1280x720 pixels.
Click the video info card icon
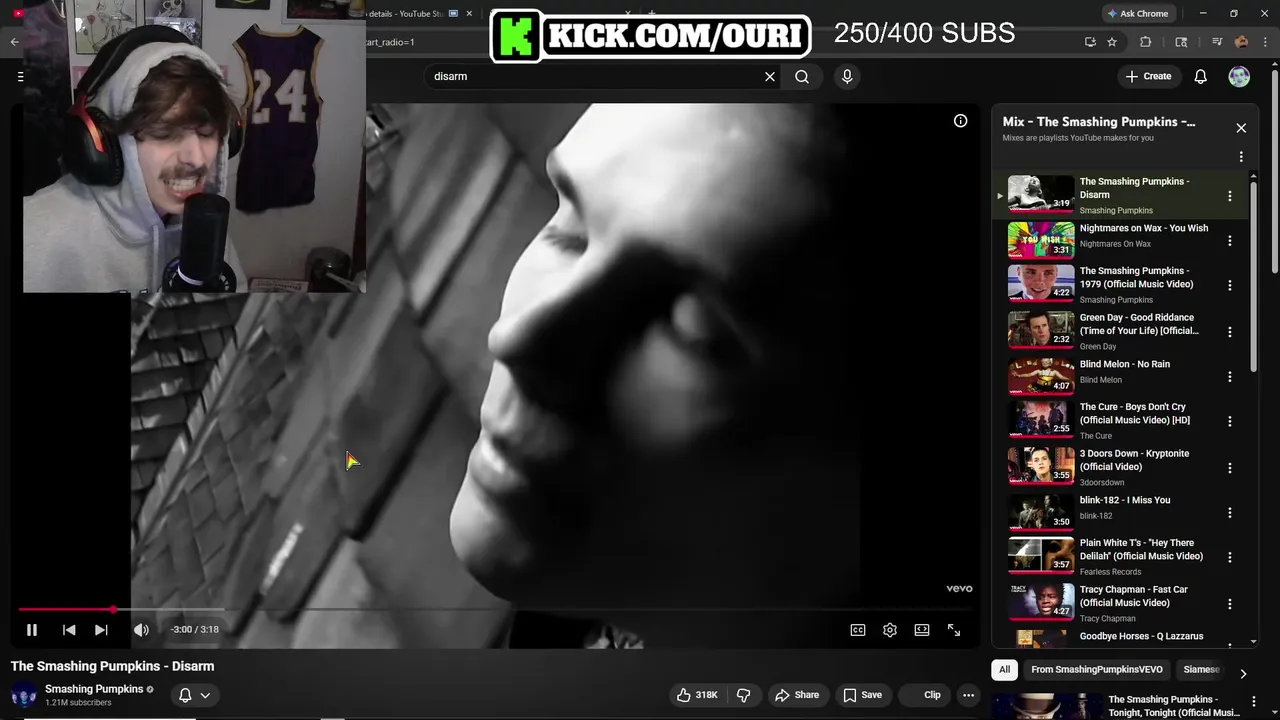coord(961,121)
